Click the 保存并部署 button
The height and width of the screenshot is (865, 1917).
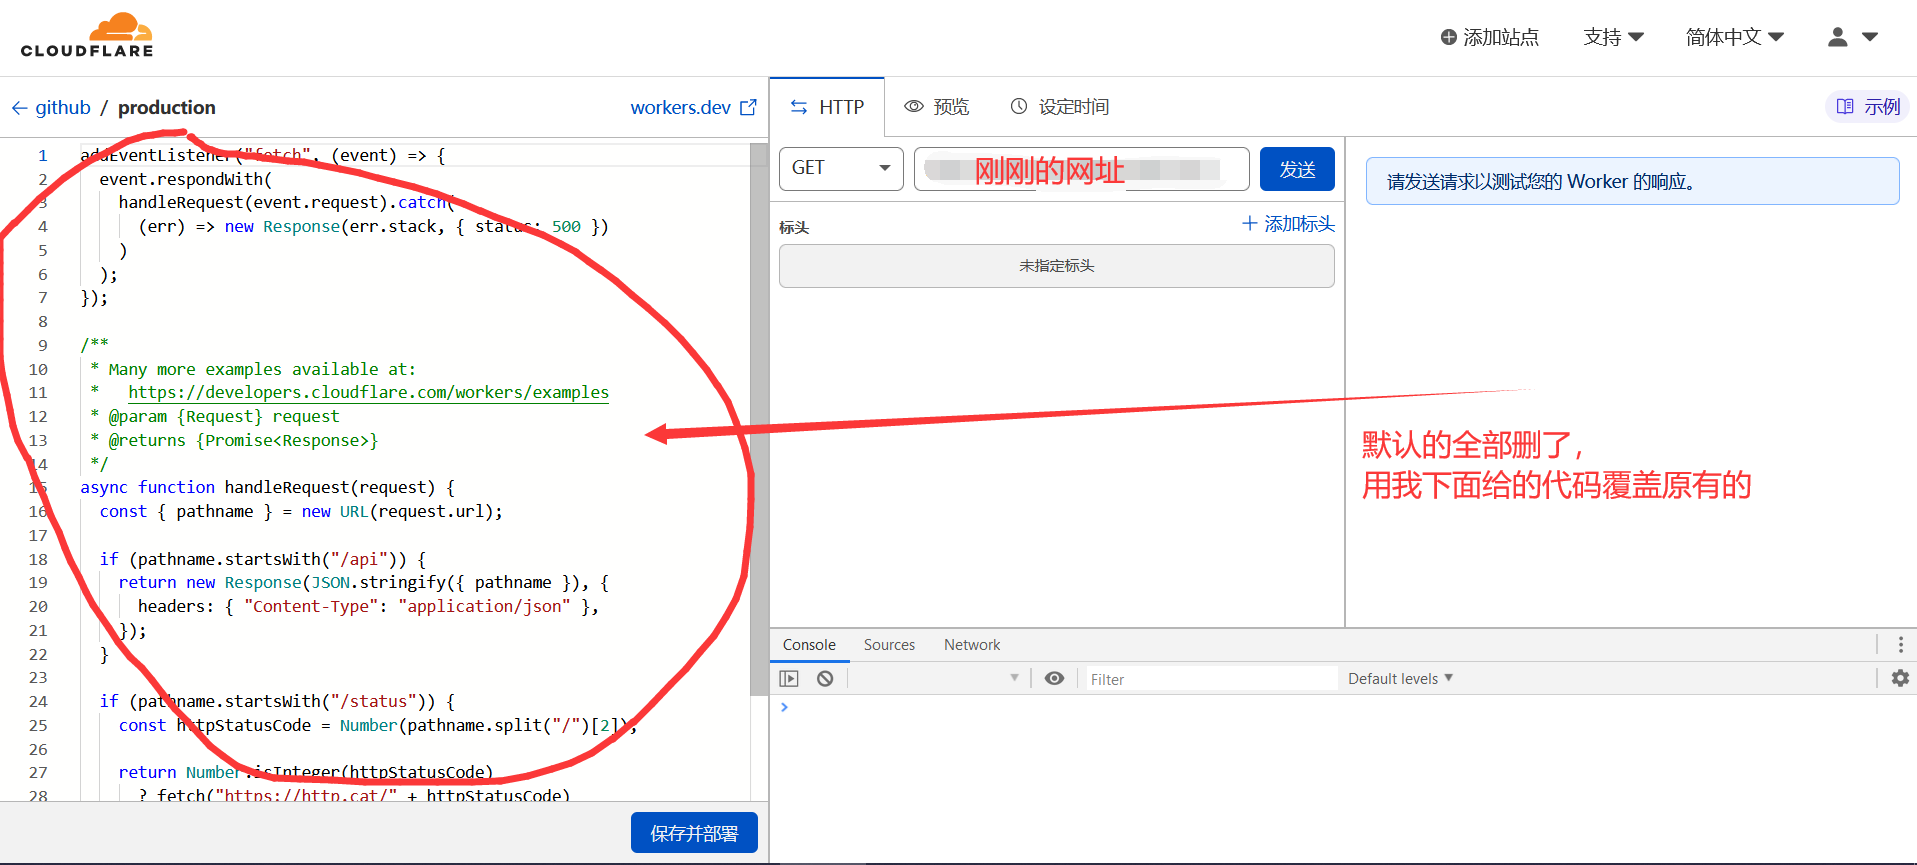[x=694, y=833]
